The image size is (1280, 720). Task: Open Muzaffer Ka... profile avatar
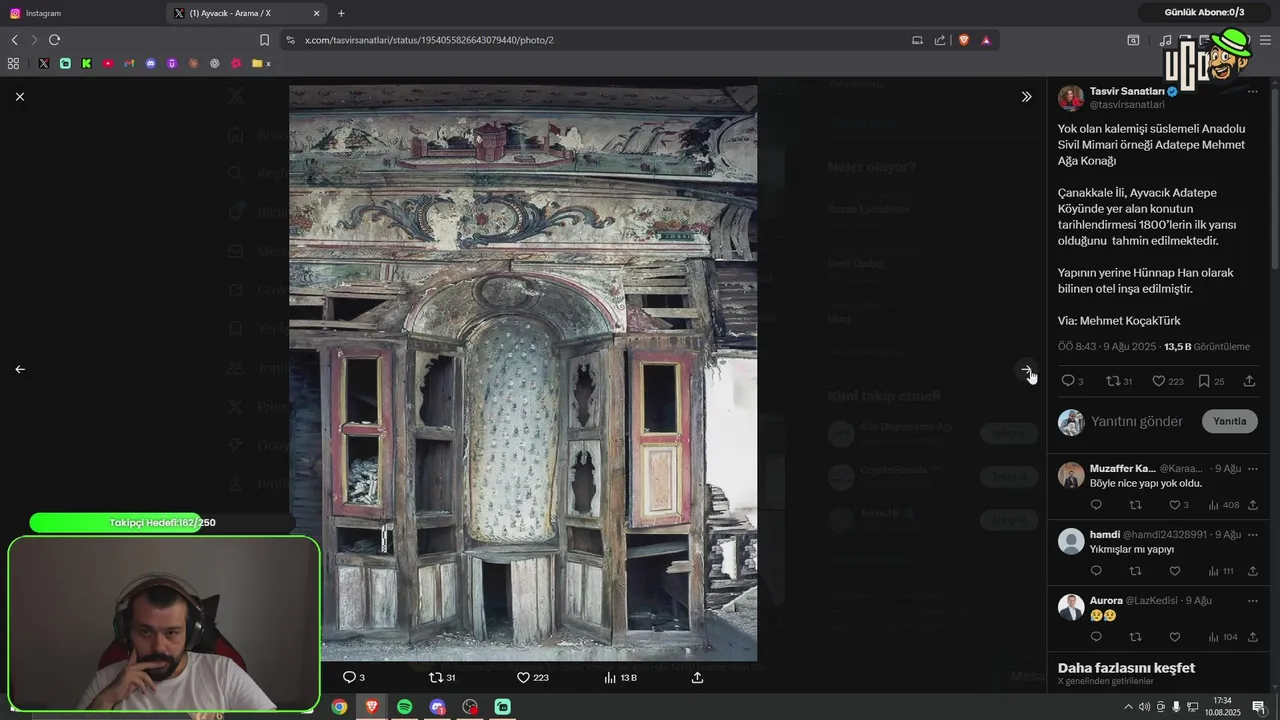tap(1071, 475)
